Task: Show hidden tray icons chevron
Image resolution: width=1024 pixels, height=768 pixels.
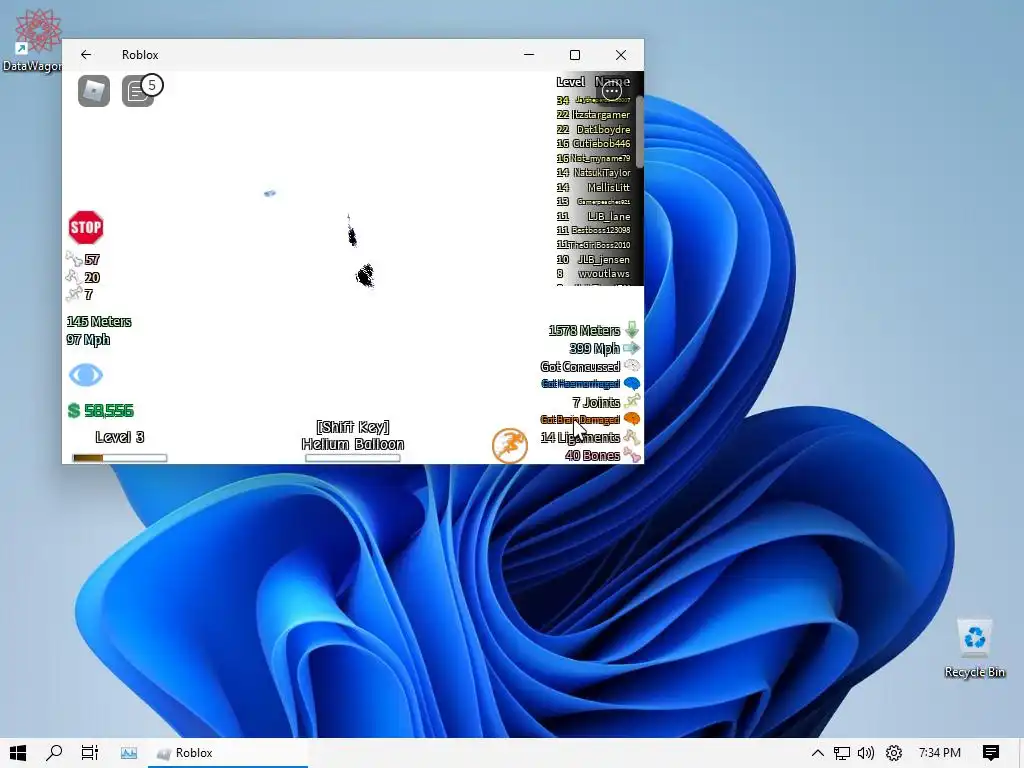Action: pos(818,753)
